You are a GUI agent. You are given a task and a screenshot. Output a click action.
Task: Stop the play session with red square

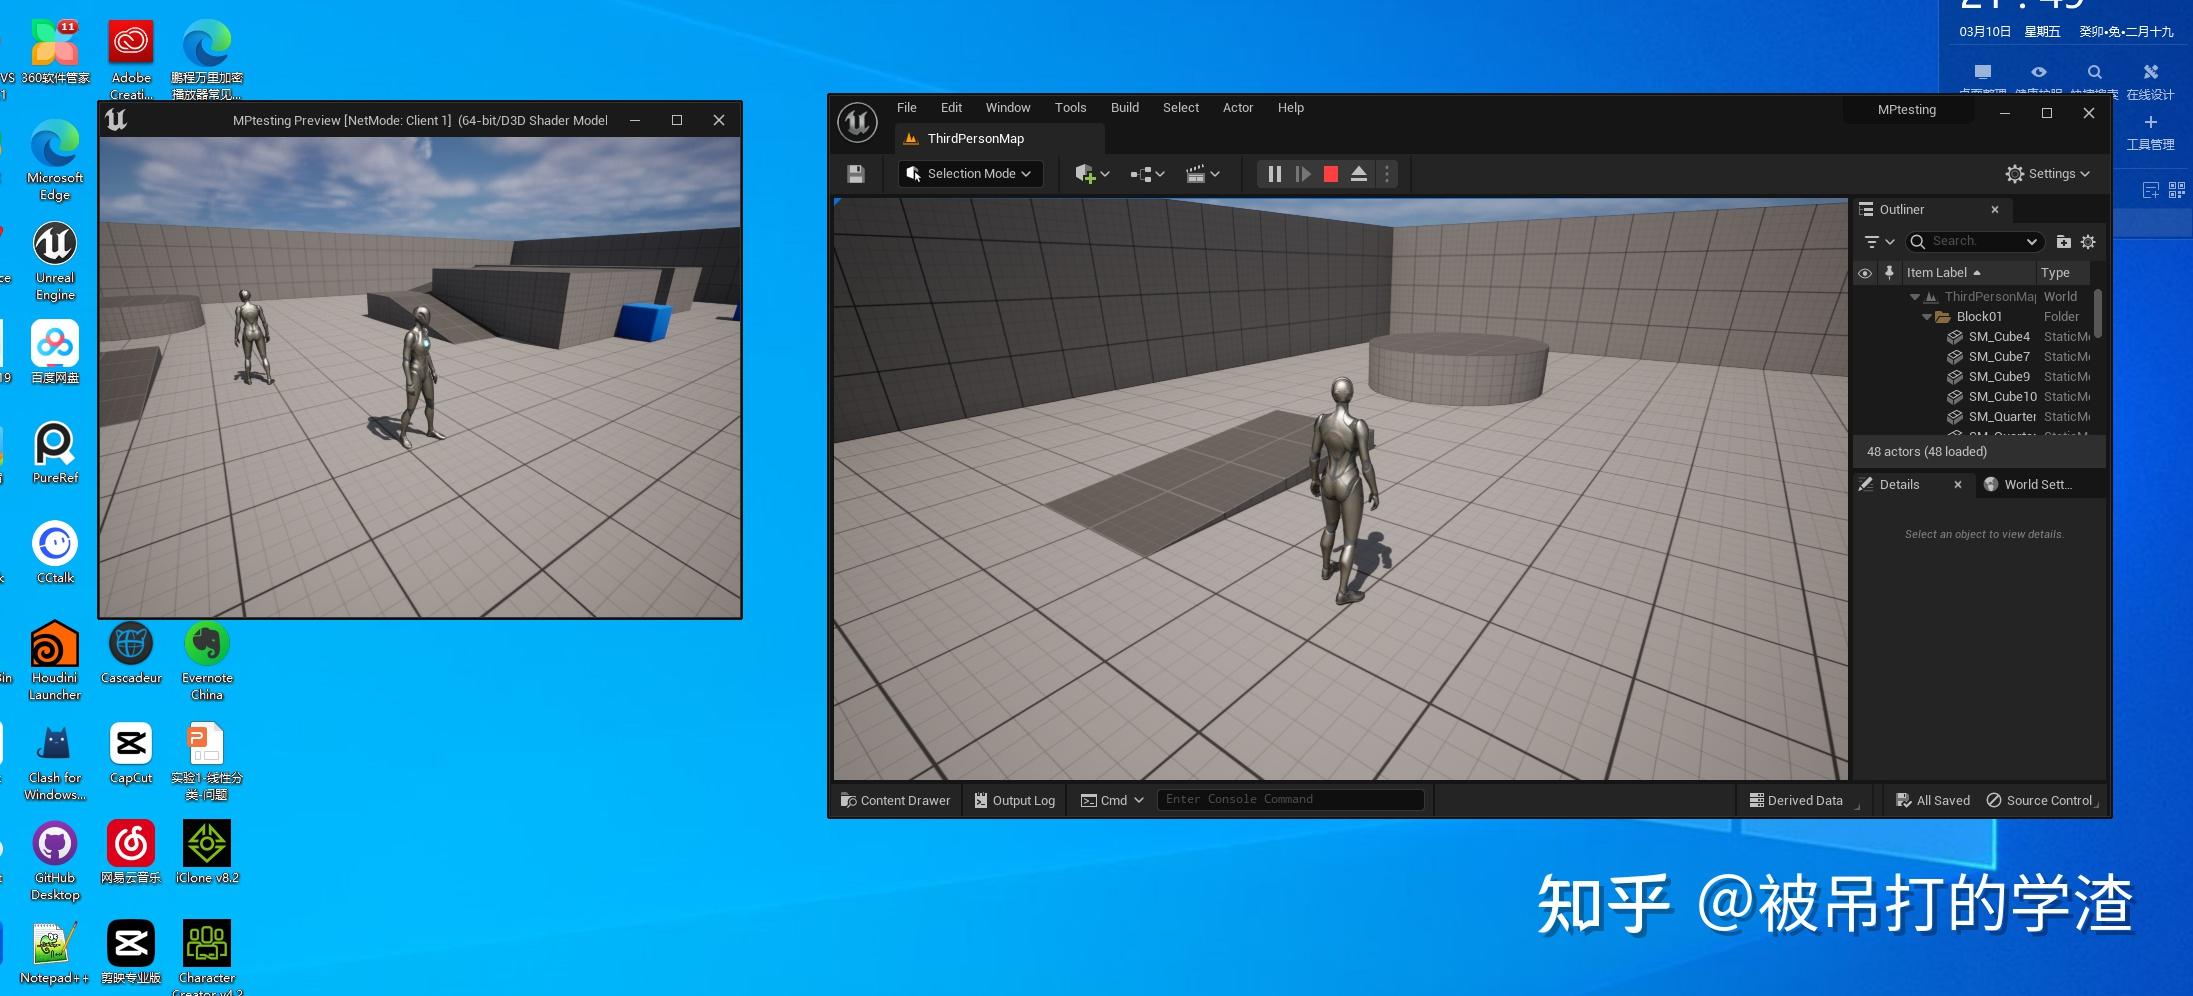pyautogui.click(x=1330, y=174)
